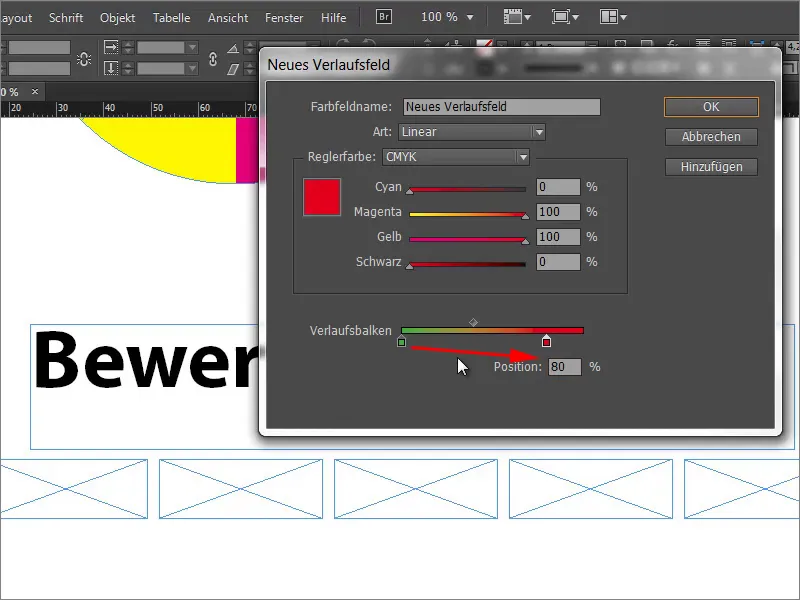Click the Neues Verlaufsfeld dialog title bar
The image size is (800, 600).
coord(520,65)
